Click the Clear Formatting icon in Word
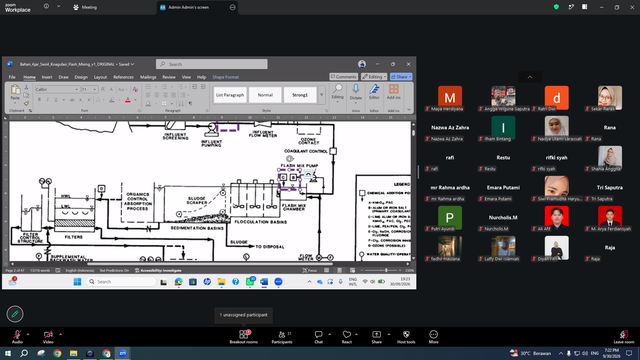Image resolution: width=640 pixels, height=360 pixels. [x=135, y=89]
